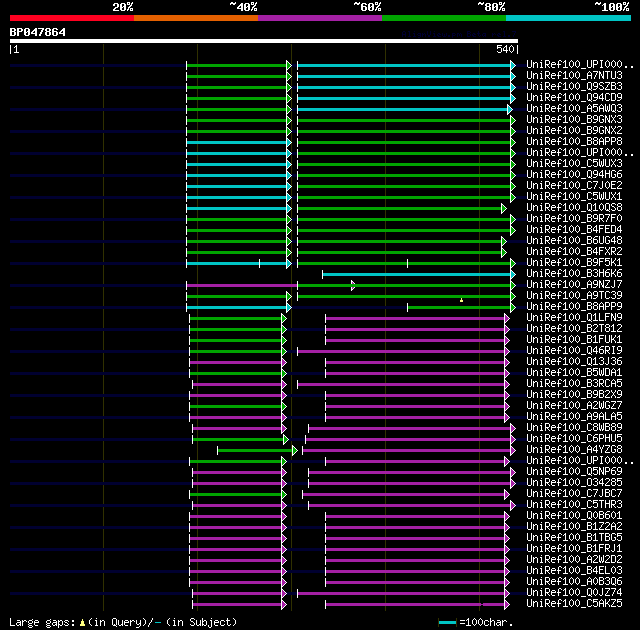This screenshot has height=630, width=640.
Task: Select the UniRef100_Q5NP69 hit
Action: (x=574, y=472)
